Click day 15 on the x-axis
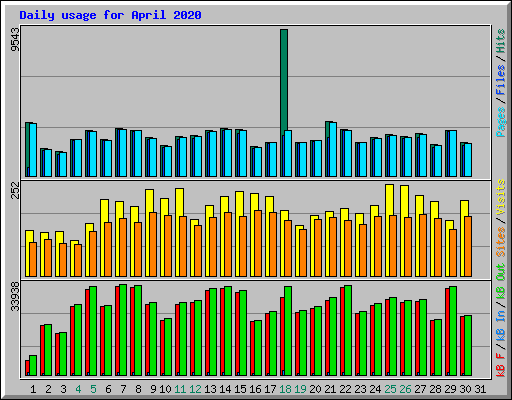 click(240, 389)
